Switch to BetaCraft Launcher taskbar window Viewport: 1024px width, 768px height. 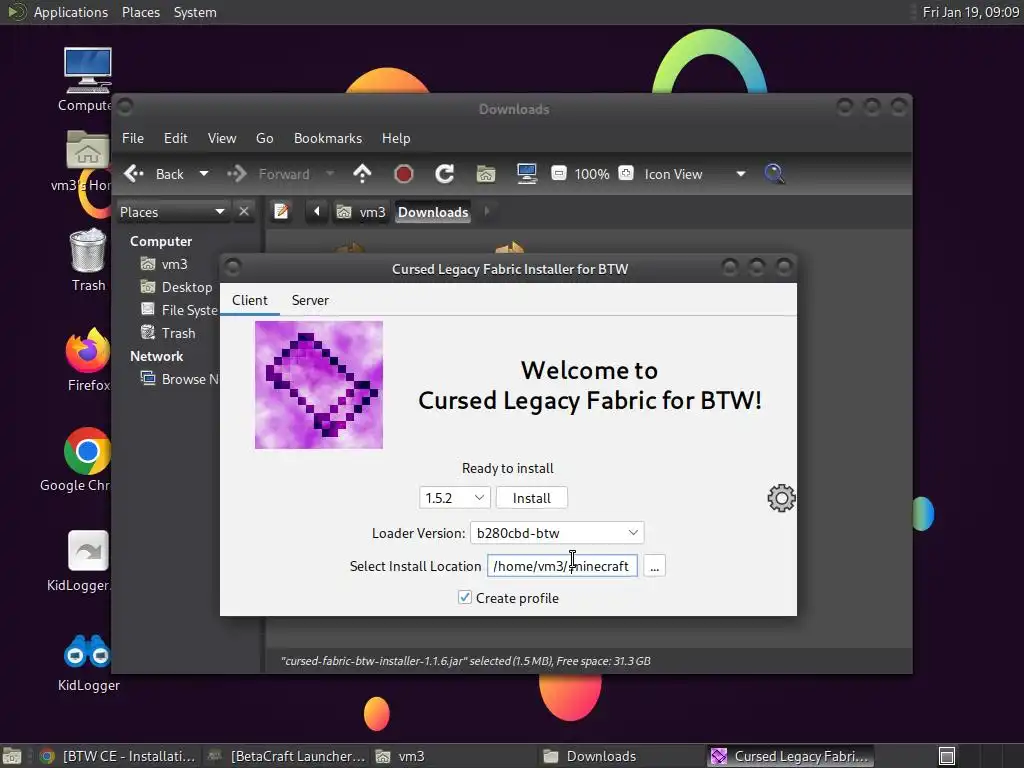coord(285,756)
